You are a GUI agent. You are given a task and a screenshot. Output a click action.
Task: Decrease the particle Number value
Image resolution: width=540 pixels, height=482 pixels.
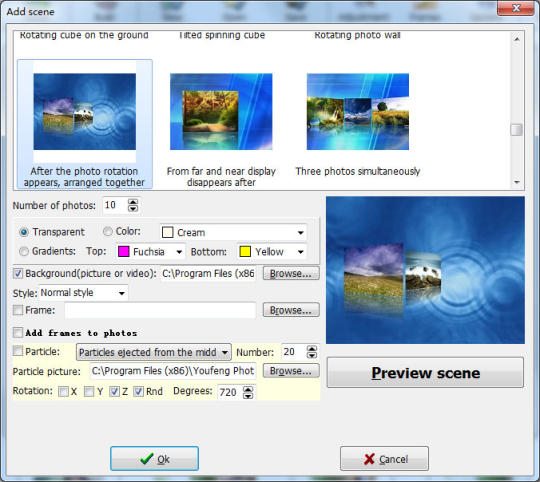tap(312, 356)
